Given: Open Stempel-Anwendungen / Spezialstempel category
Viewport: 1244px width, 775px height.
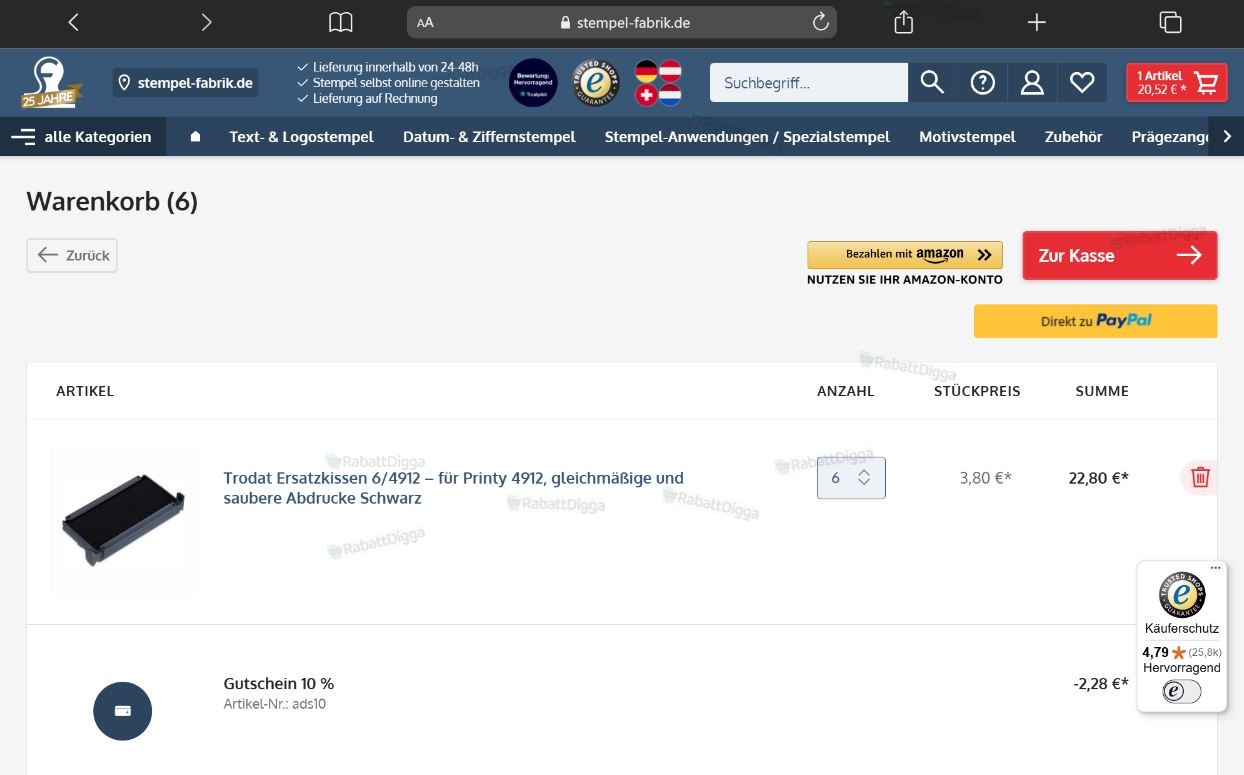Looking at the screenshot, I should pos(747,137).
